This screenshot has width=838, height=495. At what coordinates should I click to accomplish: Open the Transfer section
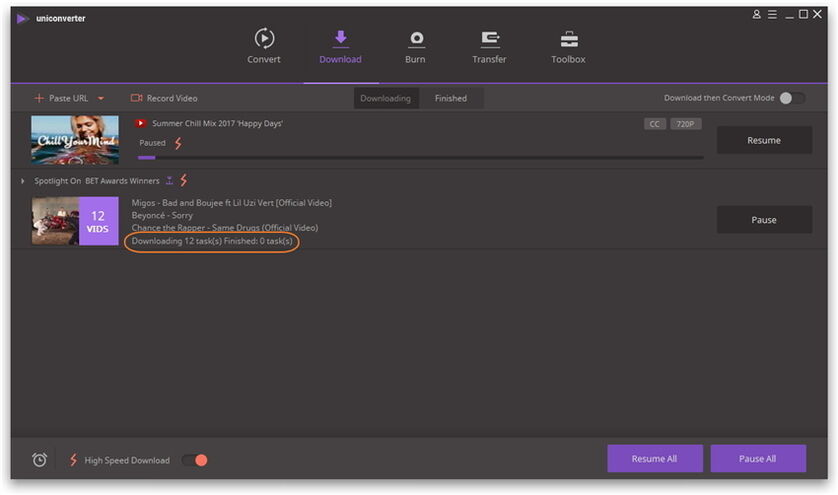(489, 46)
